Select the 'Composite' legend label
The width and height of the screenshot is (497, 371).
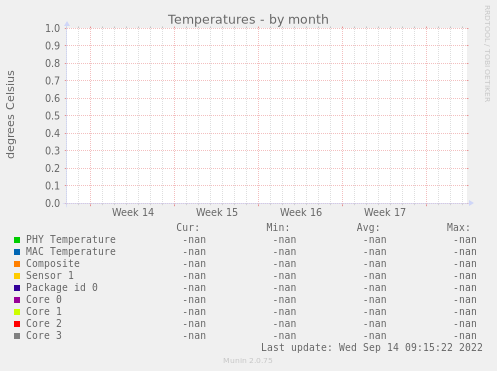point(53,264)
